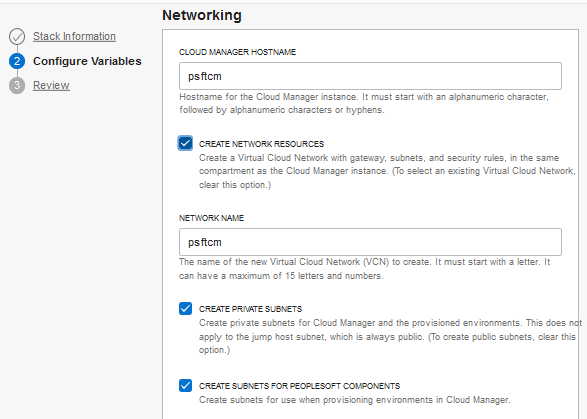Uncheck Create Private Subnets checkbox

pyautogui.click(x=185, y=309)
